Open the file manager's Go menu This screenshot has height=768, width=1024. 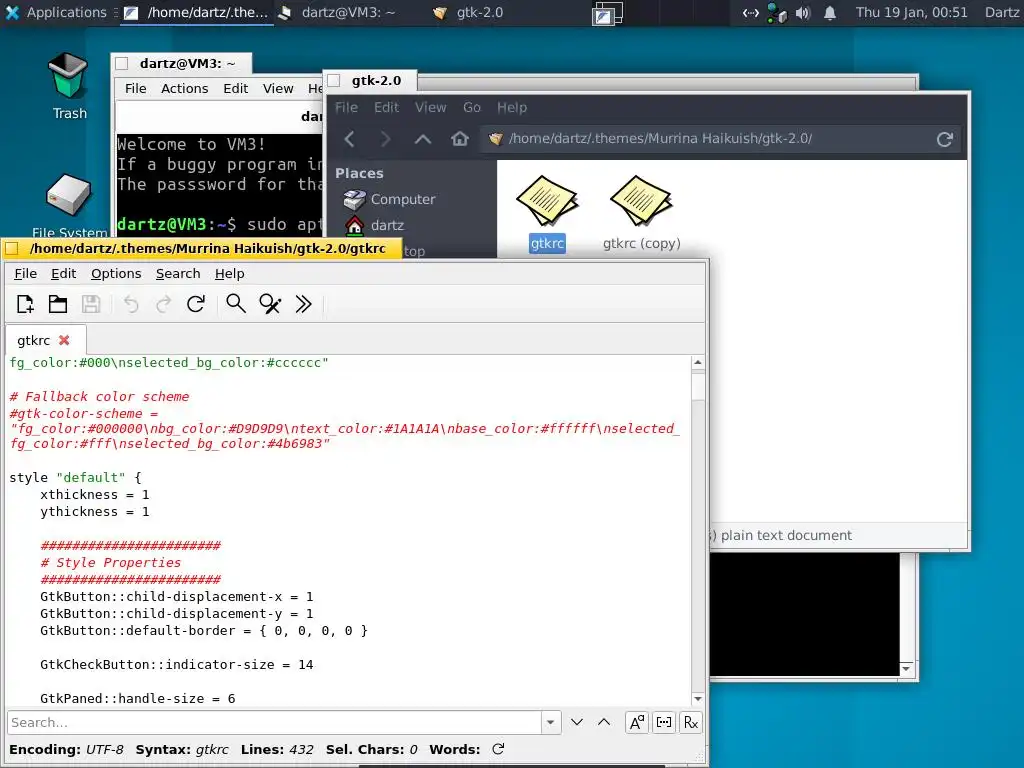(472, 107)
